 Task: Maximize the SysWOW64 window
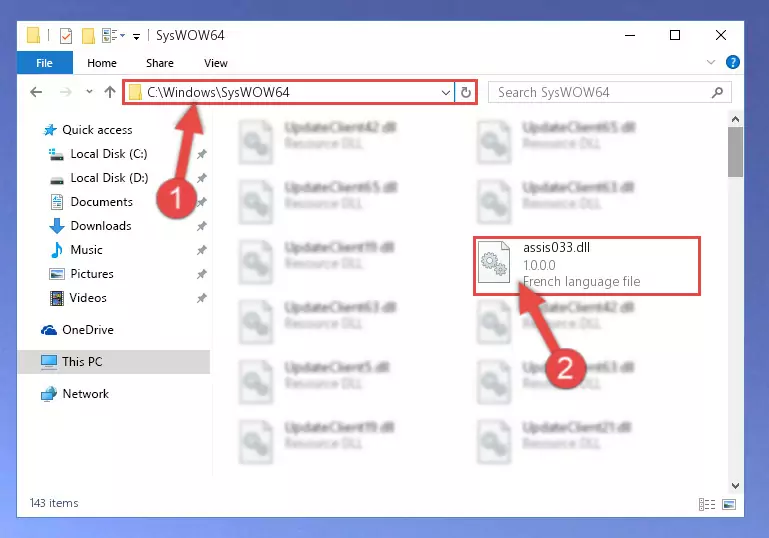[675, 35]
